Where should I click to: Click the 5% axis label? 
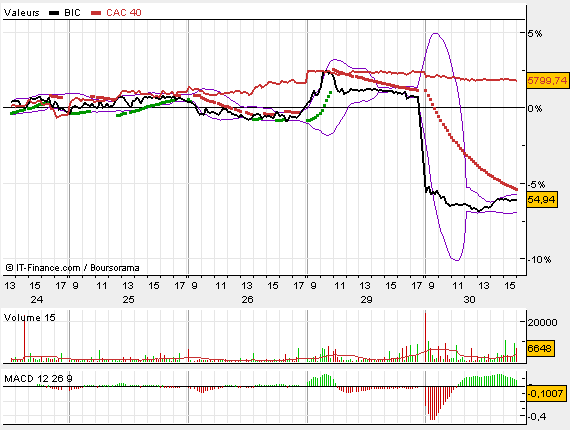click(x=535, y=34)
